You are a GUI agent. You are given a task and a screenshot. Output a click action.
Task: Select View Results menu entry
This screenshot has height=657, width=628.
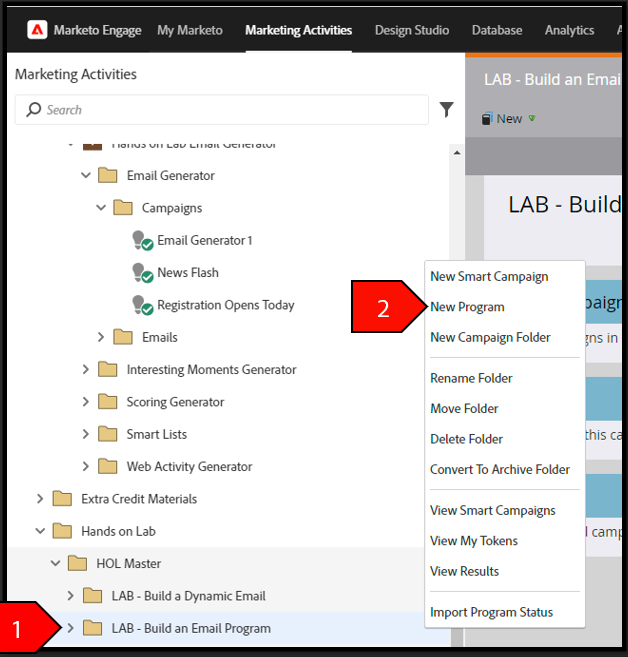465,572
